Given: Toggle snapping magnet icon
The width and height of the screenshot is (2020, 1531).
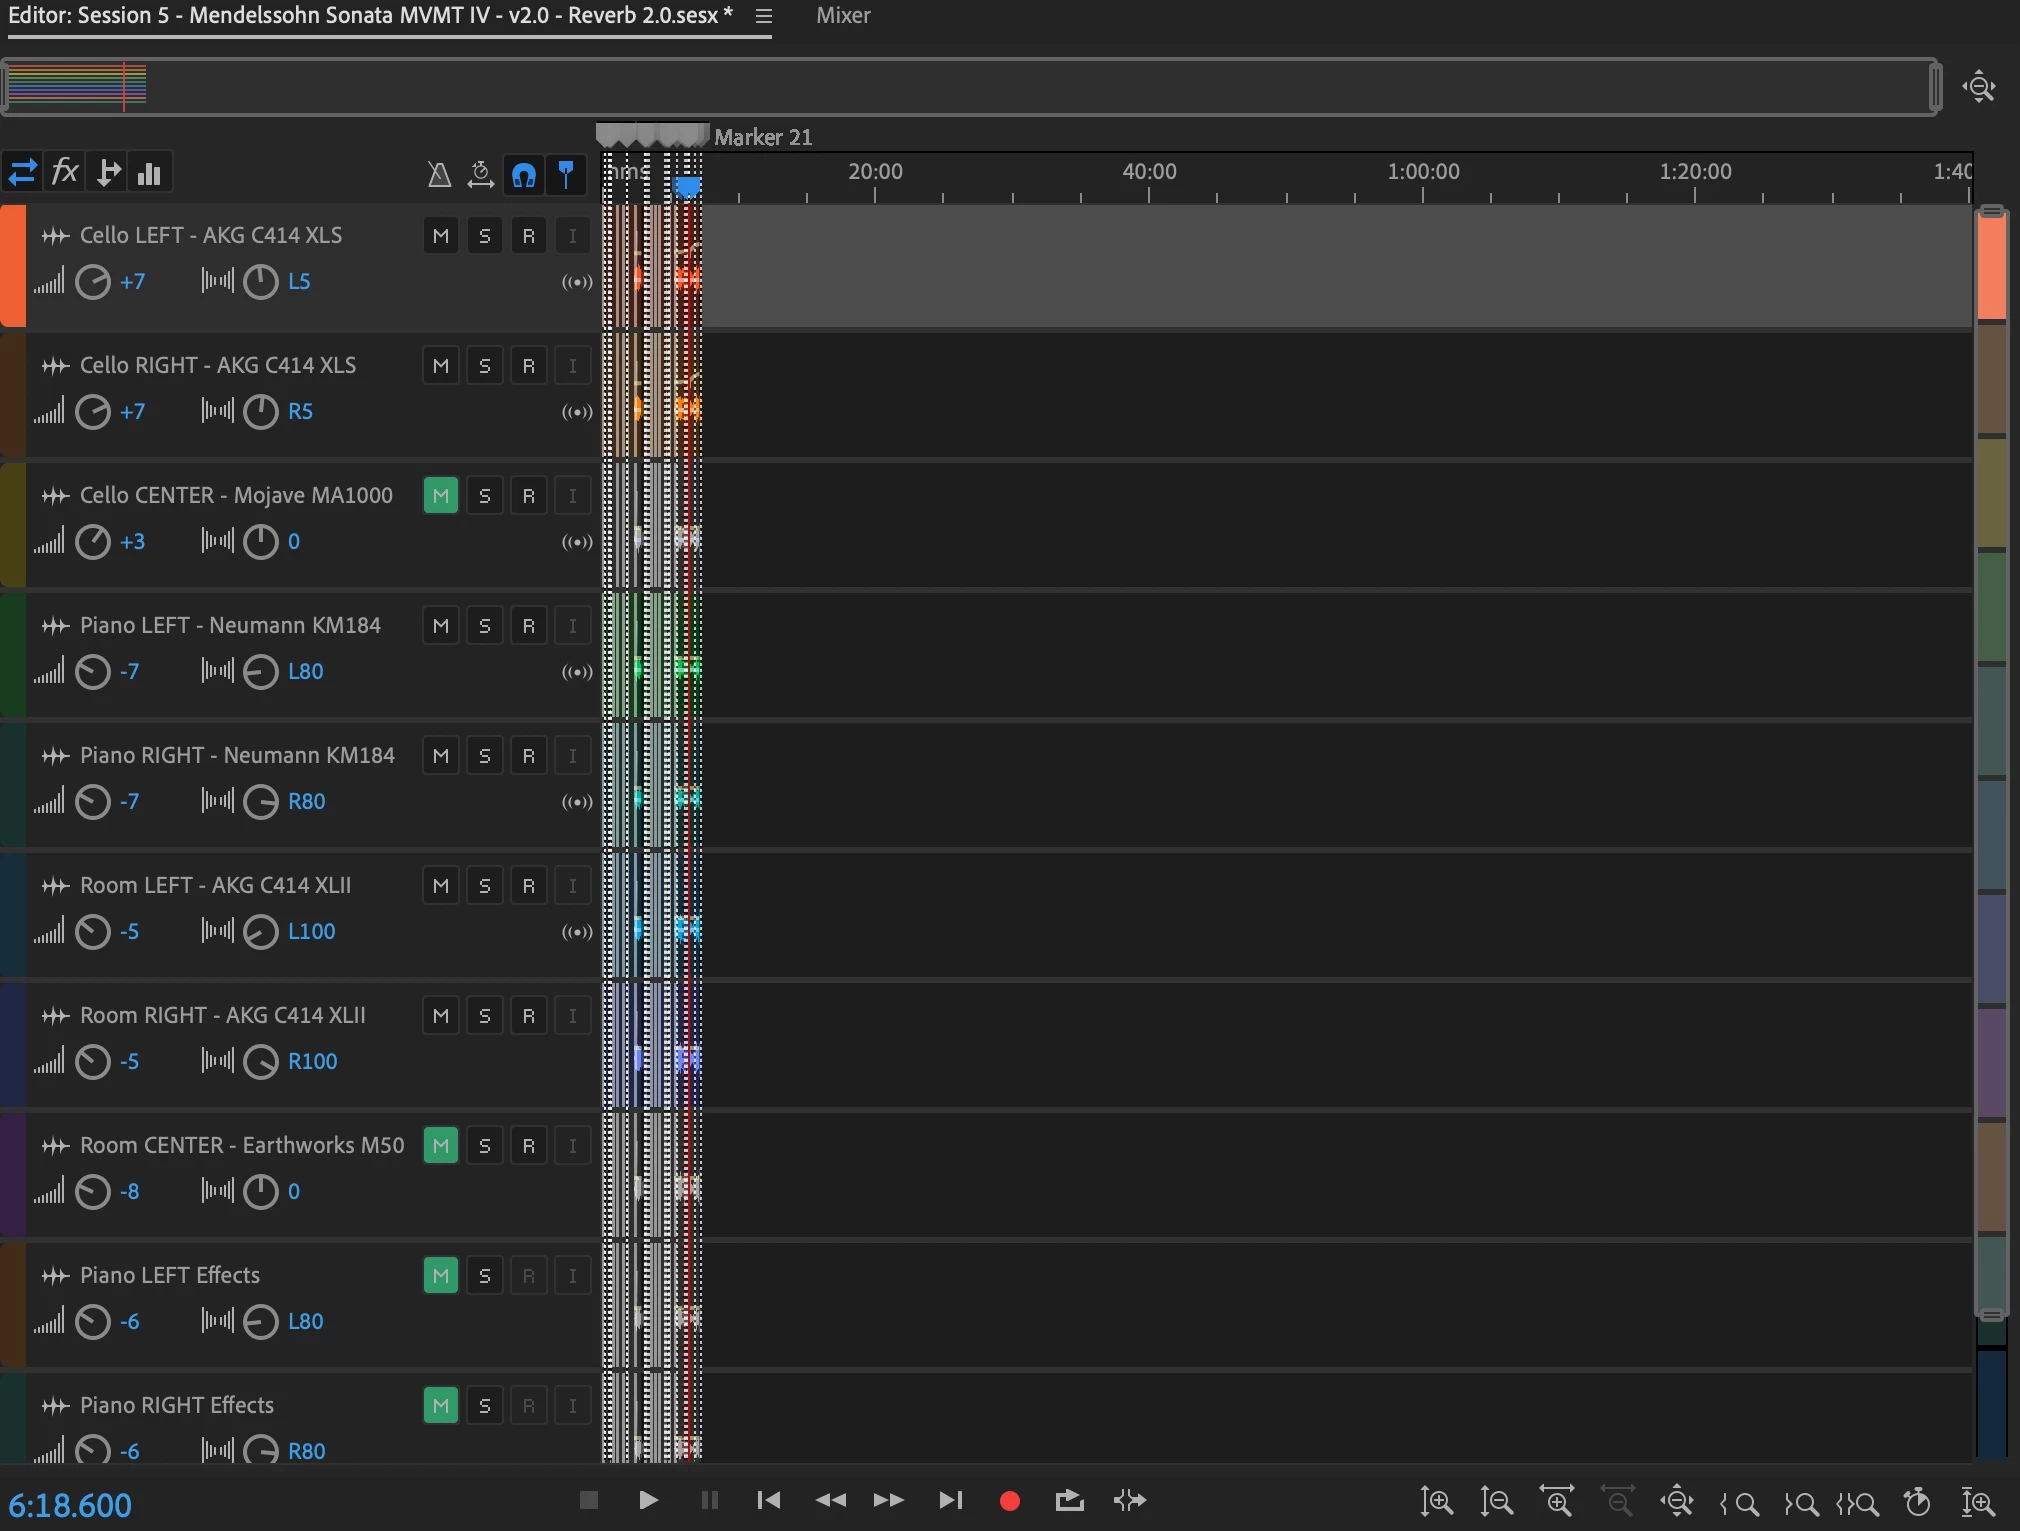Looking at the screenshot, I should [524, 174].
